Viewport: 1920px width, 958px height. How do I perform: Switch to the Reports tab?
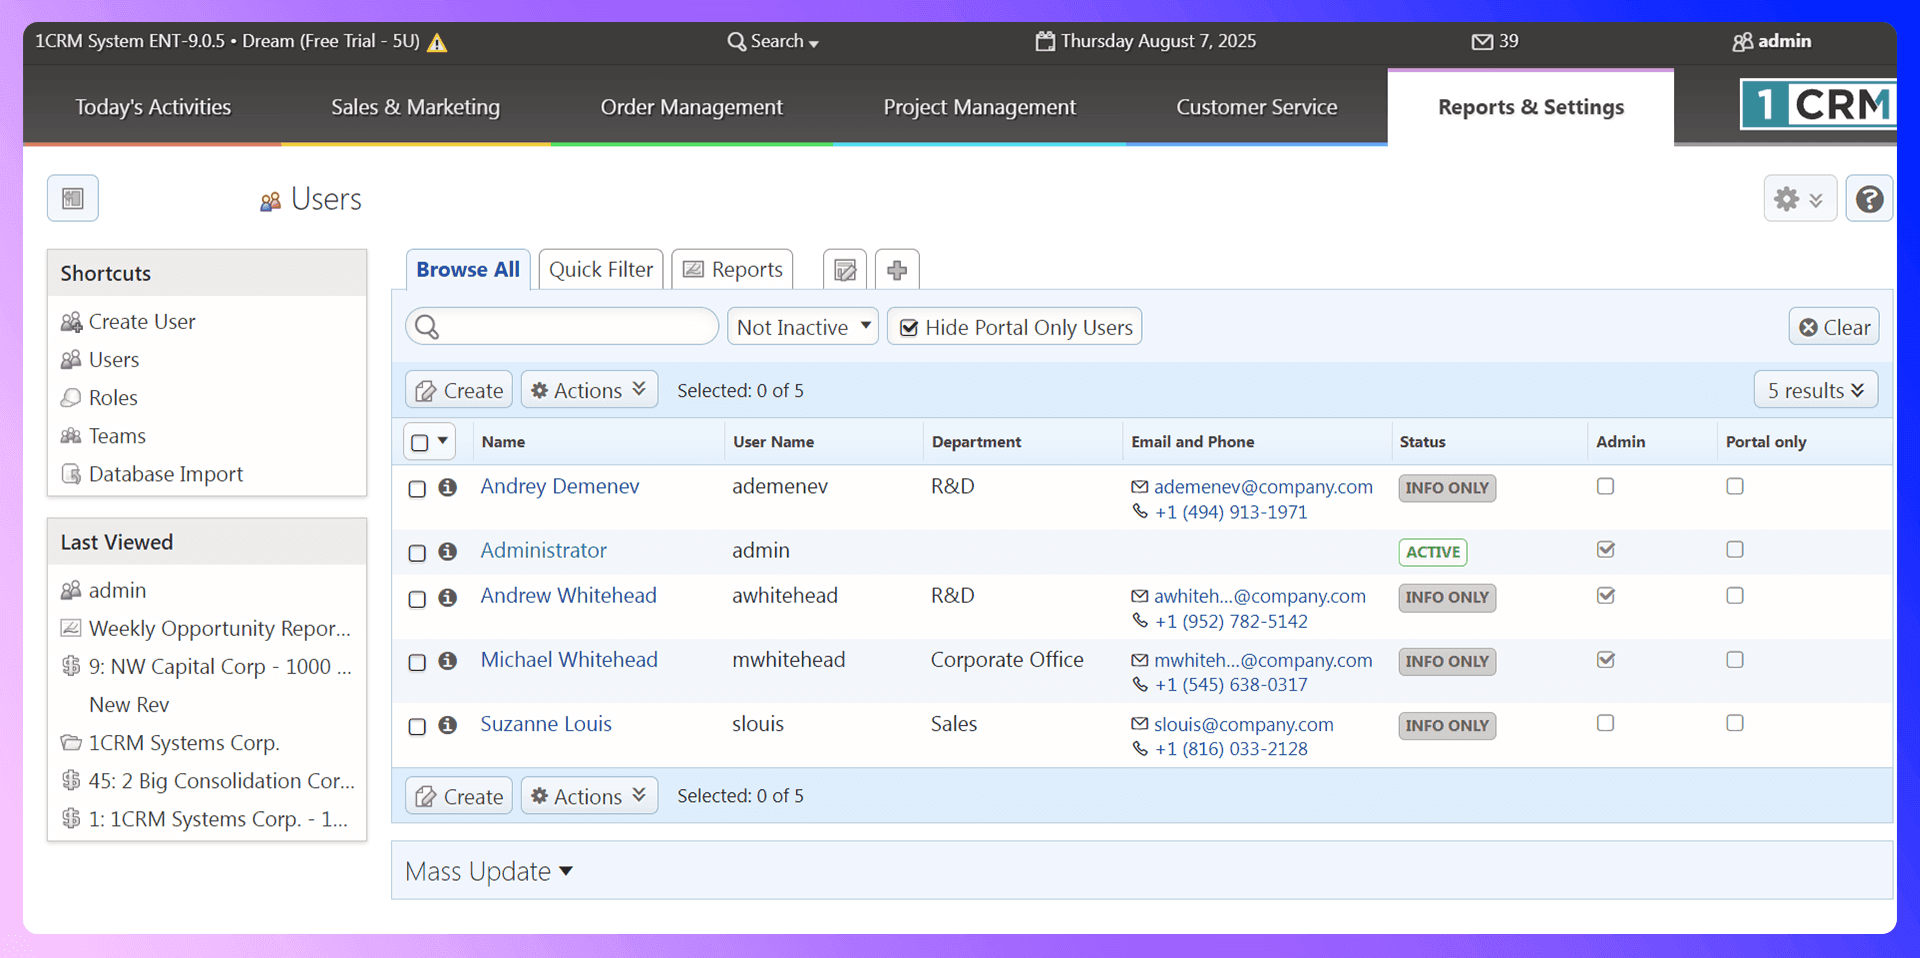(733, 270)
